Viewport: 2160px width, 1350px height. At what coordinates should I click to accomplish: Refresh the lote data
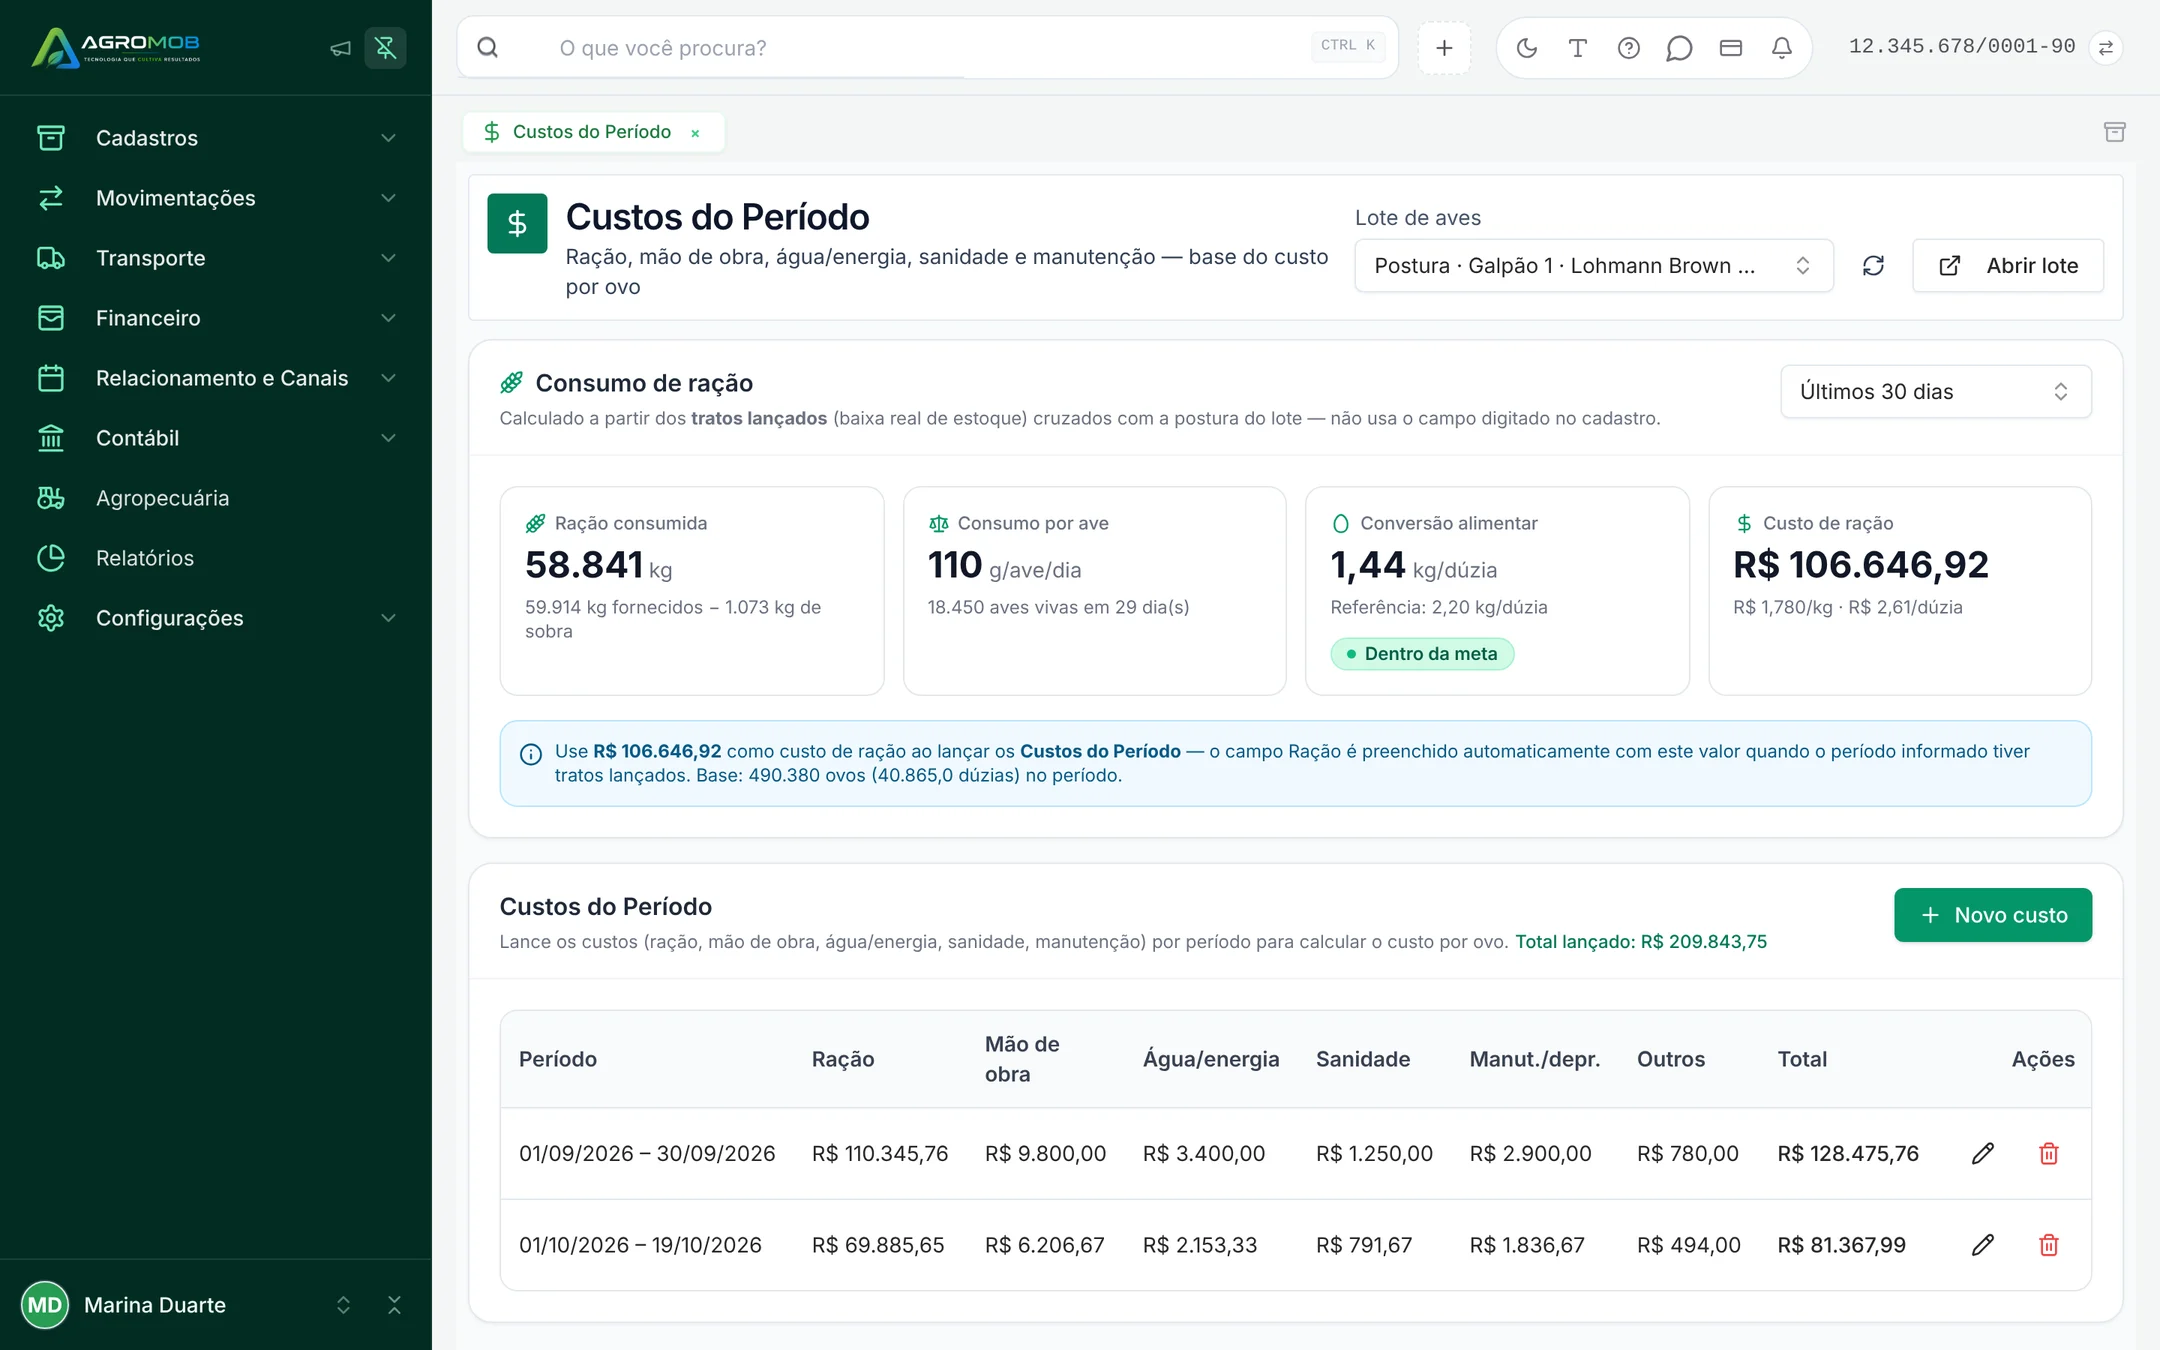point(1873,265)
